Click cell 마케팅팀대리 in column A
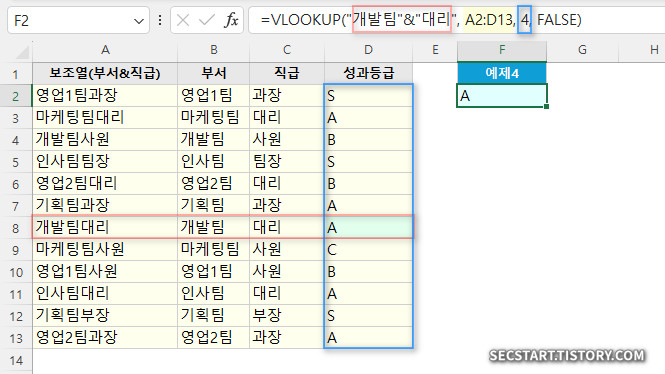The height and width of the screenshot is (374, 665). [x=105, y=117]
